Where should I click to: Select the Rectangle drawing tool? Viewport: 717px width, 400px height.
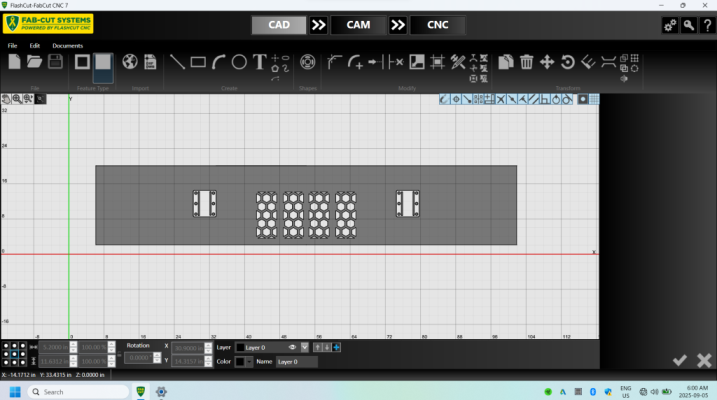(198, 62)
